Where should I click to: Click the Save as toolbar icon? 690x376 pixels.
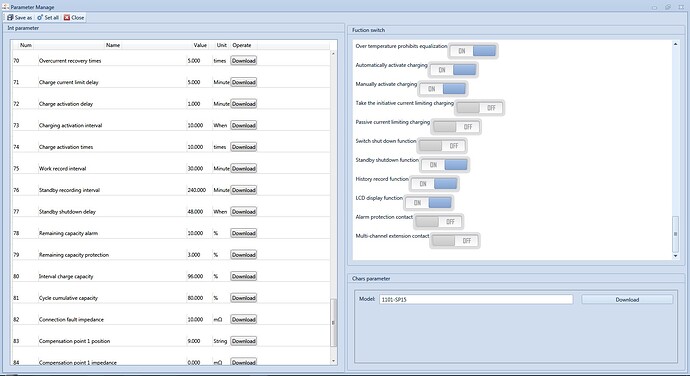(10, 18)
